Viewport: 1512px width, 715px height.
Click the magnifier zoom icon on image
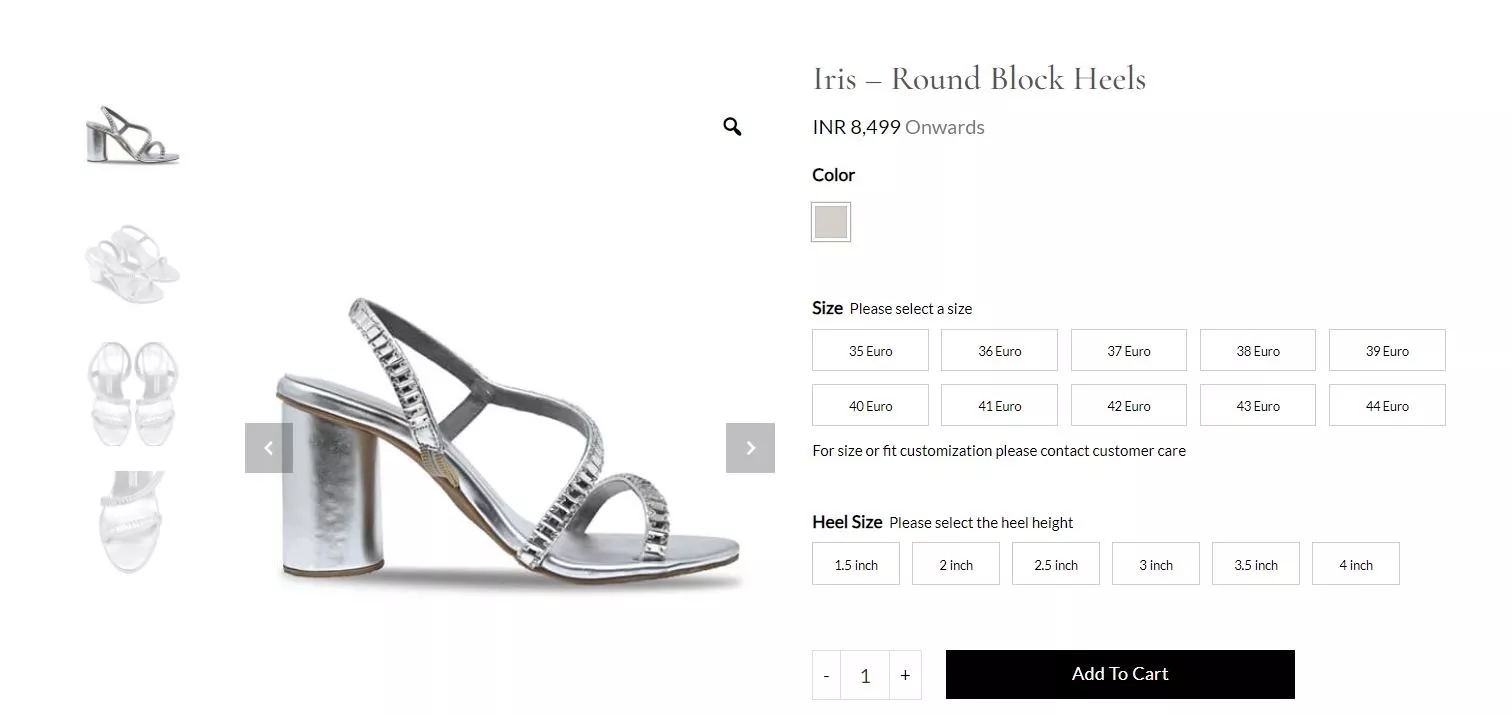[x=732, y=127]
